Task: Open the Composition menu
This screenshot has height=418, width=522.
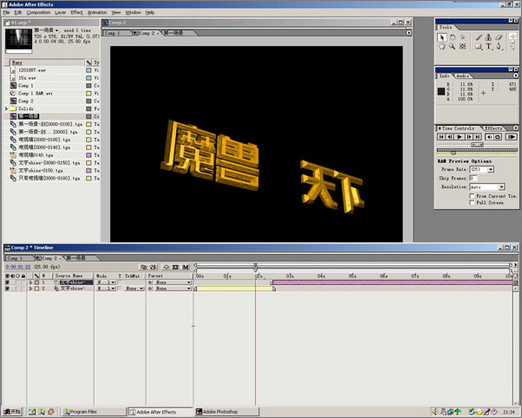Action: tap(39, 12)
